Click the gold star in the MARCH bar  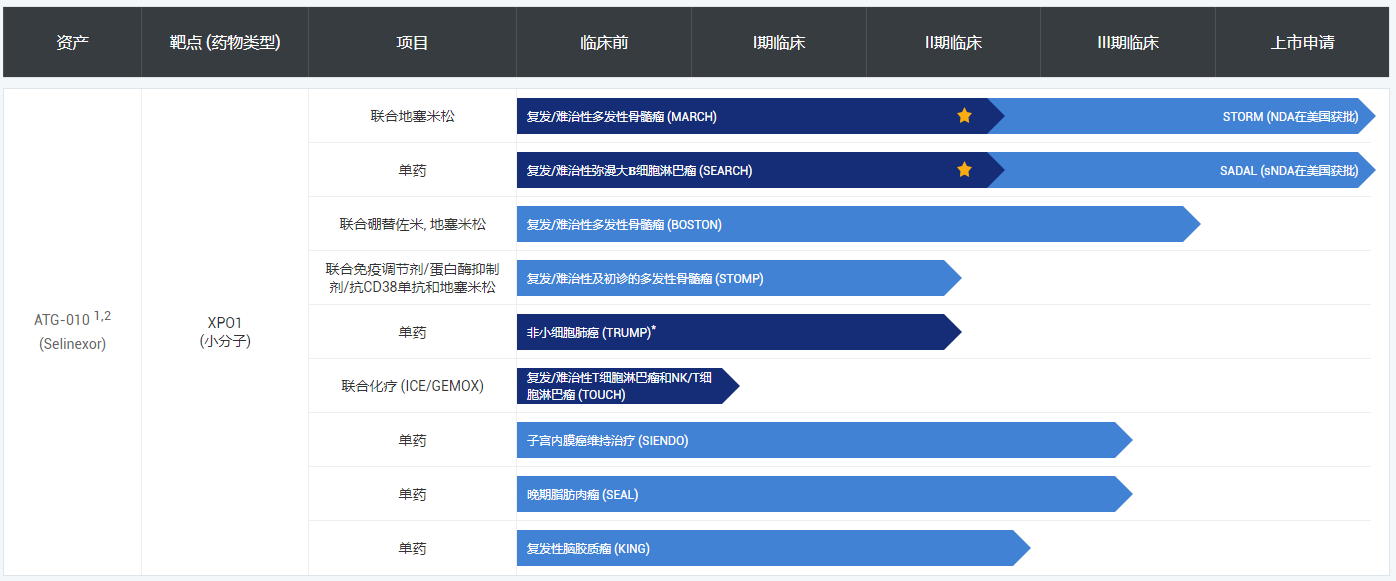pos(964,116)
